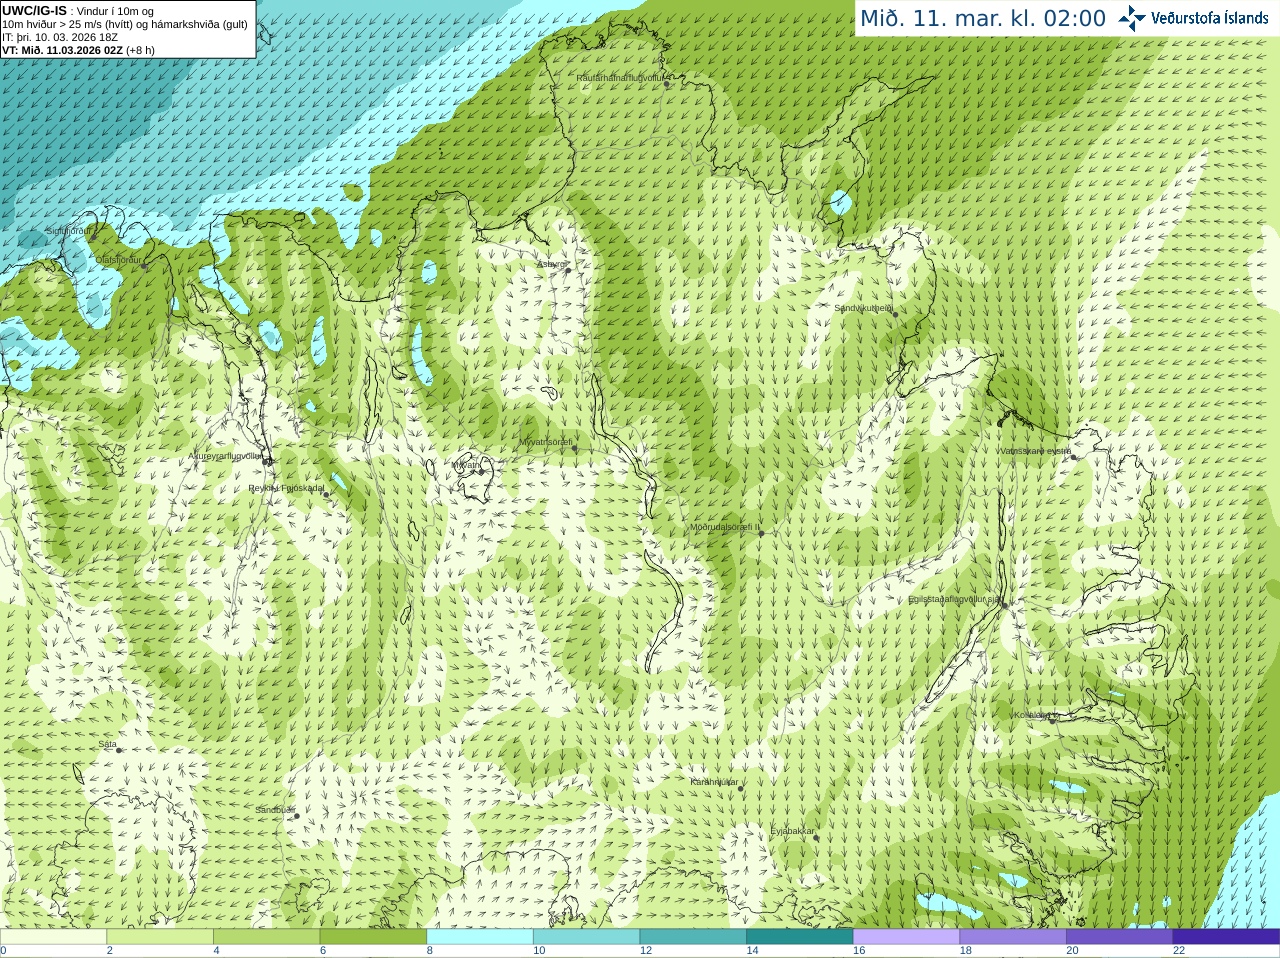The width and height of the screenshot is (1280, 958).
Task: Click the Ásbyrgi station marker
Action: (x=568, y=270)
